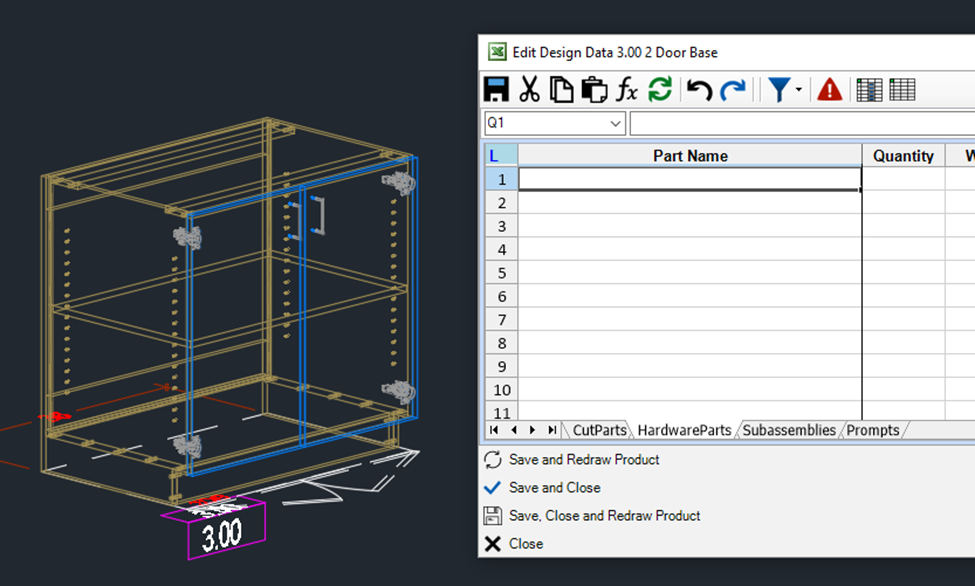Open the fx formula function tool
975x586 pixels.
(x=627, y=90)
